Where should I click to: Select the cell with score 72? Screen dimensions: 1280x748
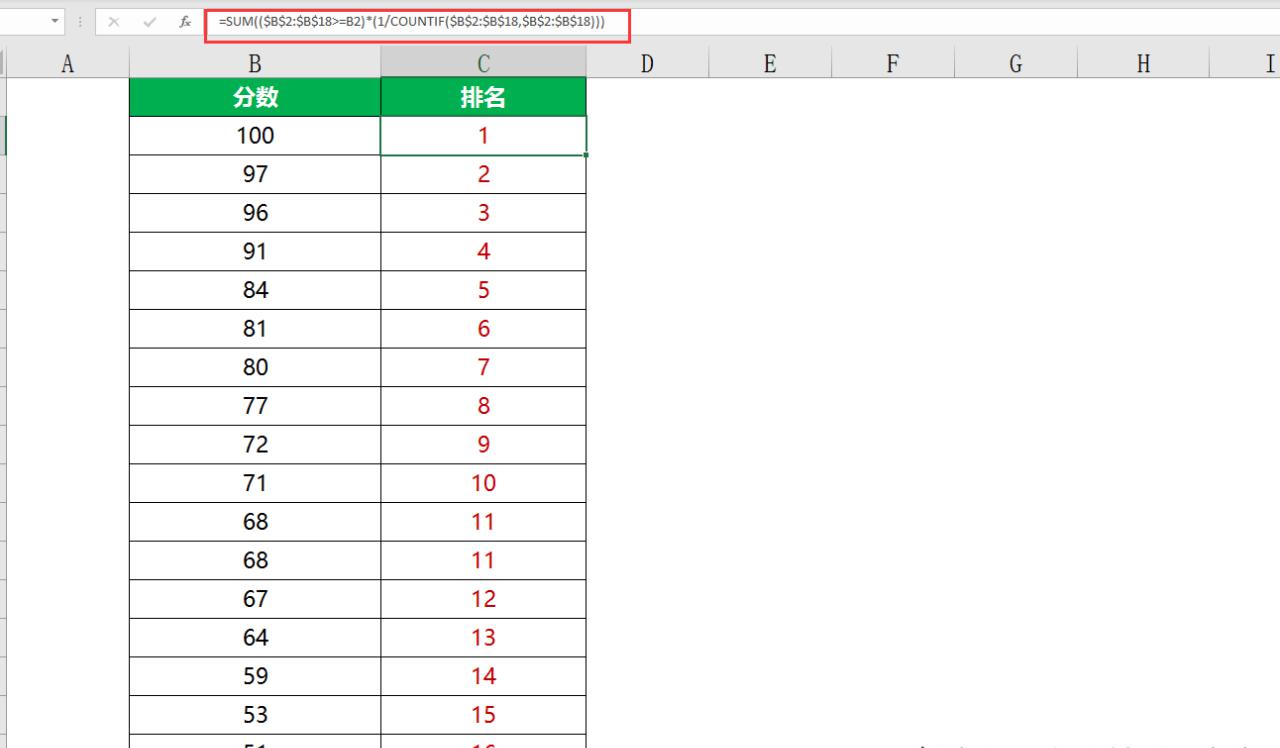point(255,444)
